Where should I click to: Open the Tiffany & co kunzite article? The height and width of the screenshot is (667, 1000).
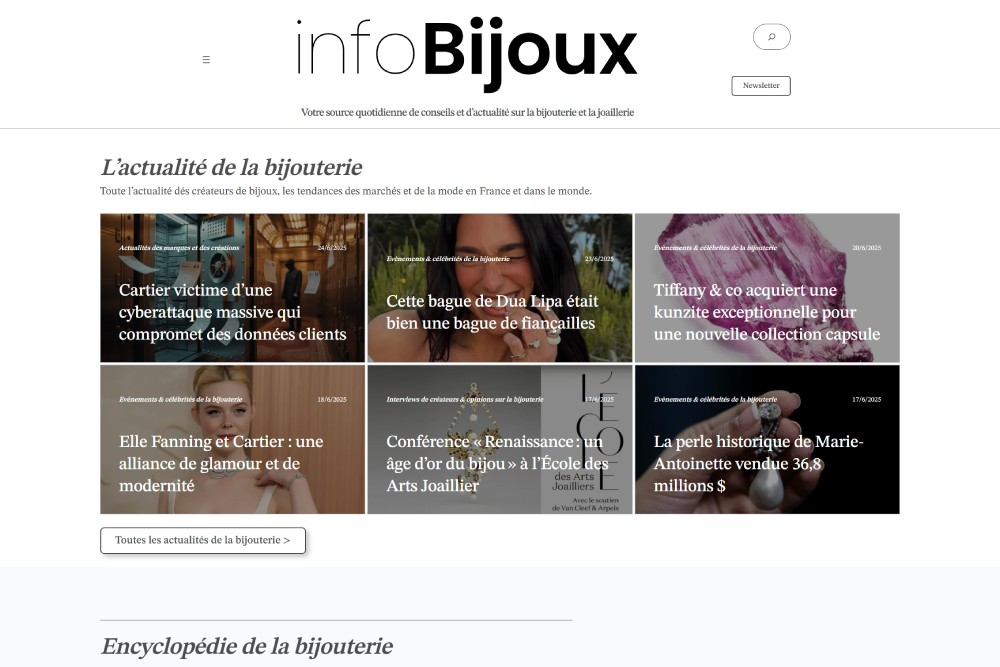[767, 312]
